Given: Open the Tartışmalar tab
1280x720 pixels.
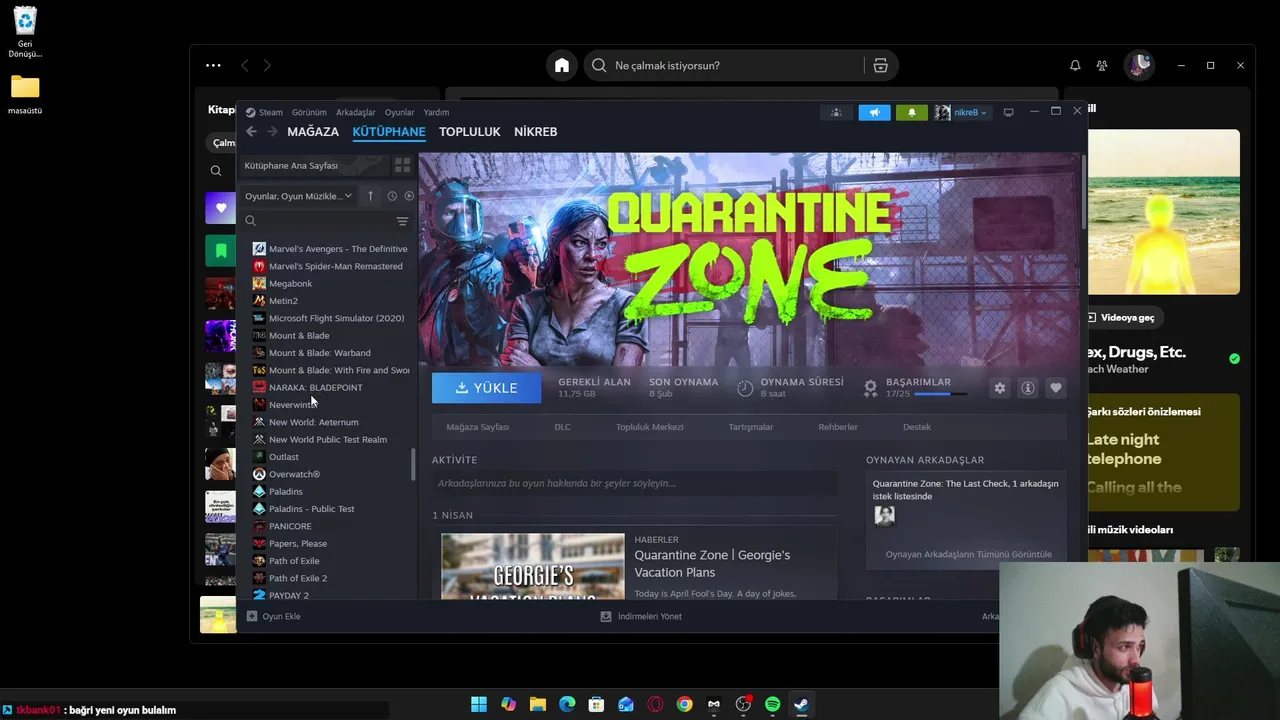Looking at the screenshot, I should [x=751, y=427].
